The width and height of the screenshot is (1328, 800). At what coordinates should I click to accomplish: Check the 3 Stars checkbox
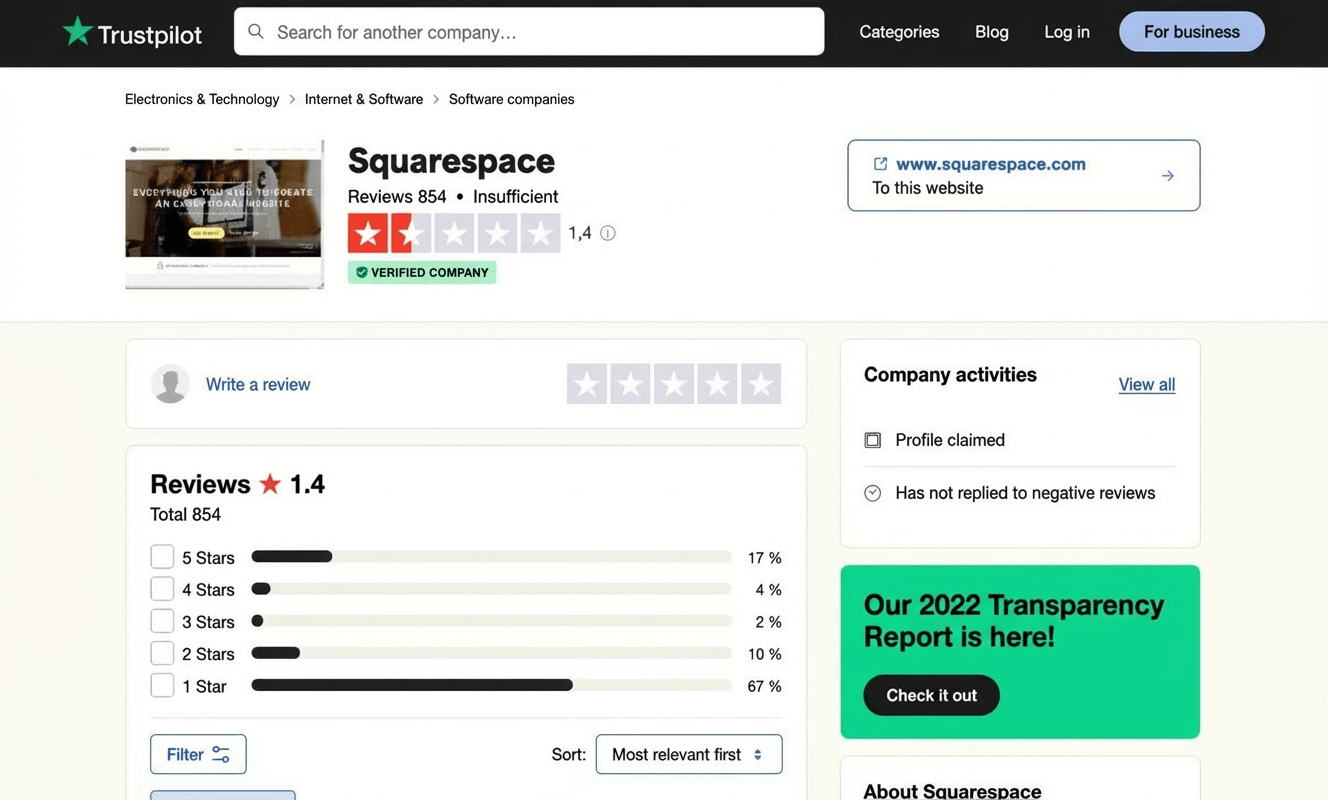[162, 620]
